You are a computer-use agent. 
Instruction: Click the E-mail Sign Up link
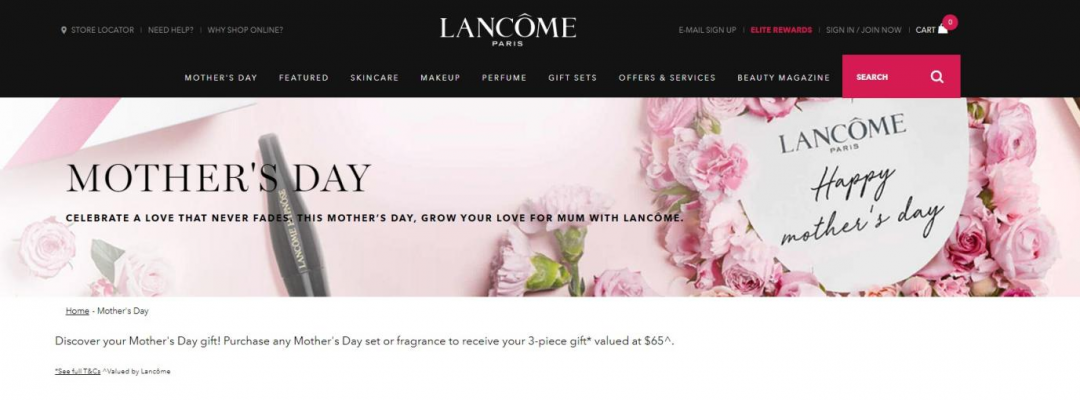point(707,30)
